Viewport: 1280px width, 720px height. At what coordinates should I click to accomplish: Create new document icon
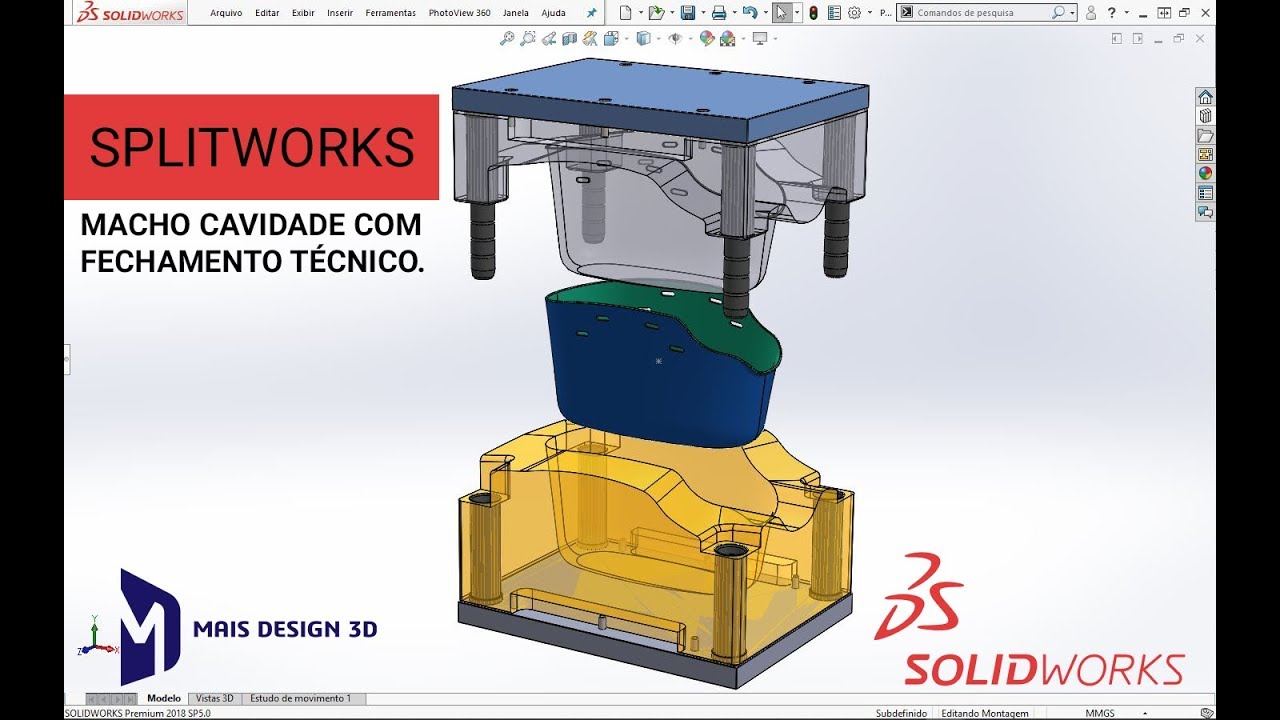(626, 12)
